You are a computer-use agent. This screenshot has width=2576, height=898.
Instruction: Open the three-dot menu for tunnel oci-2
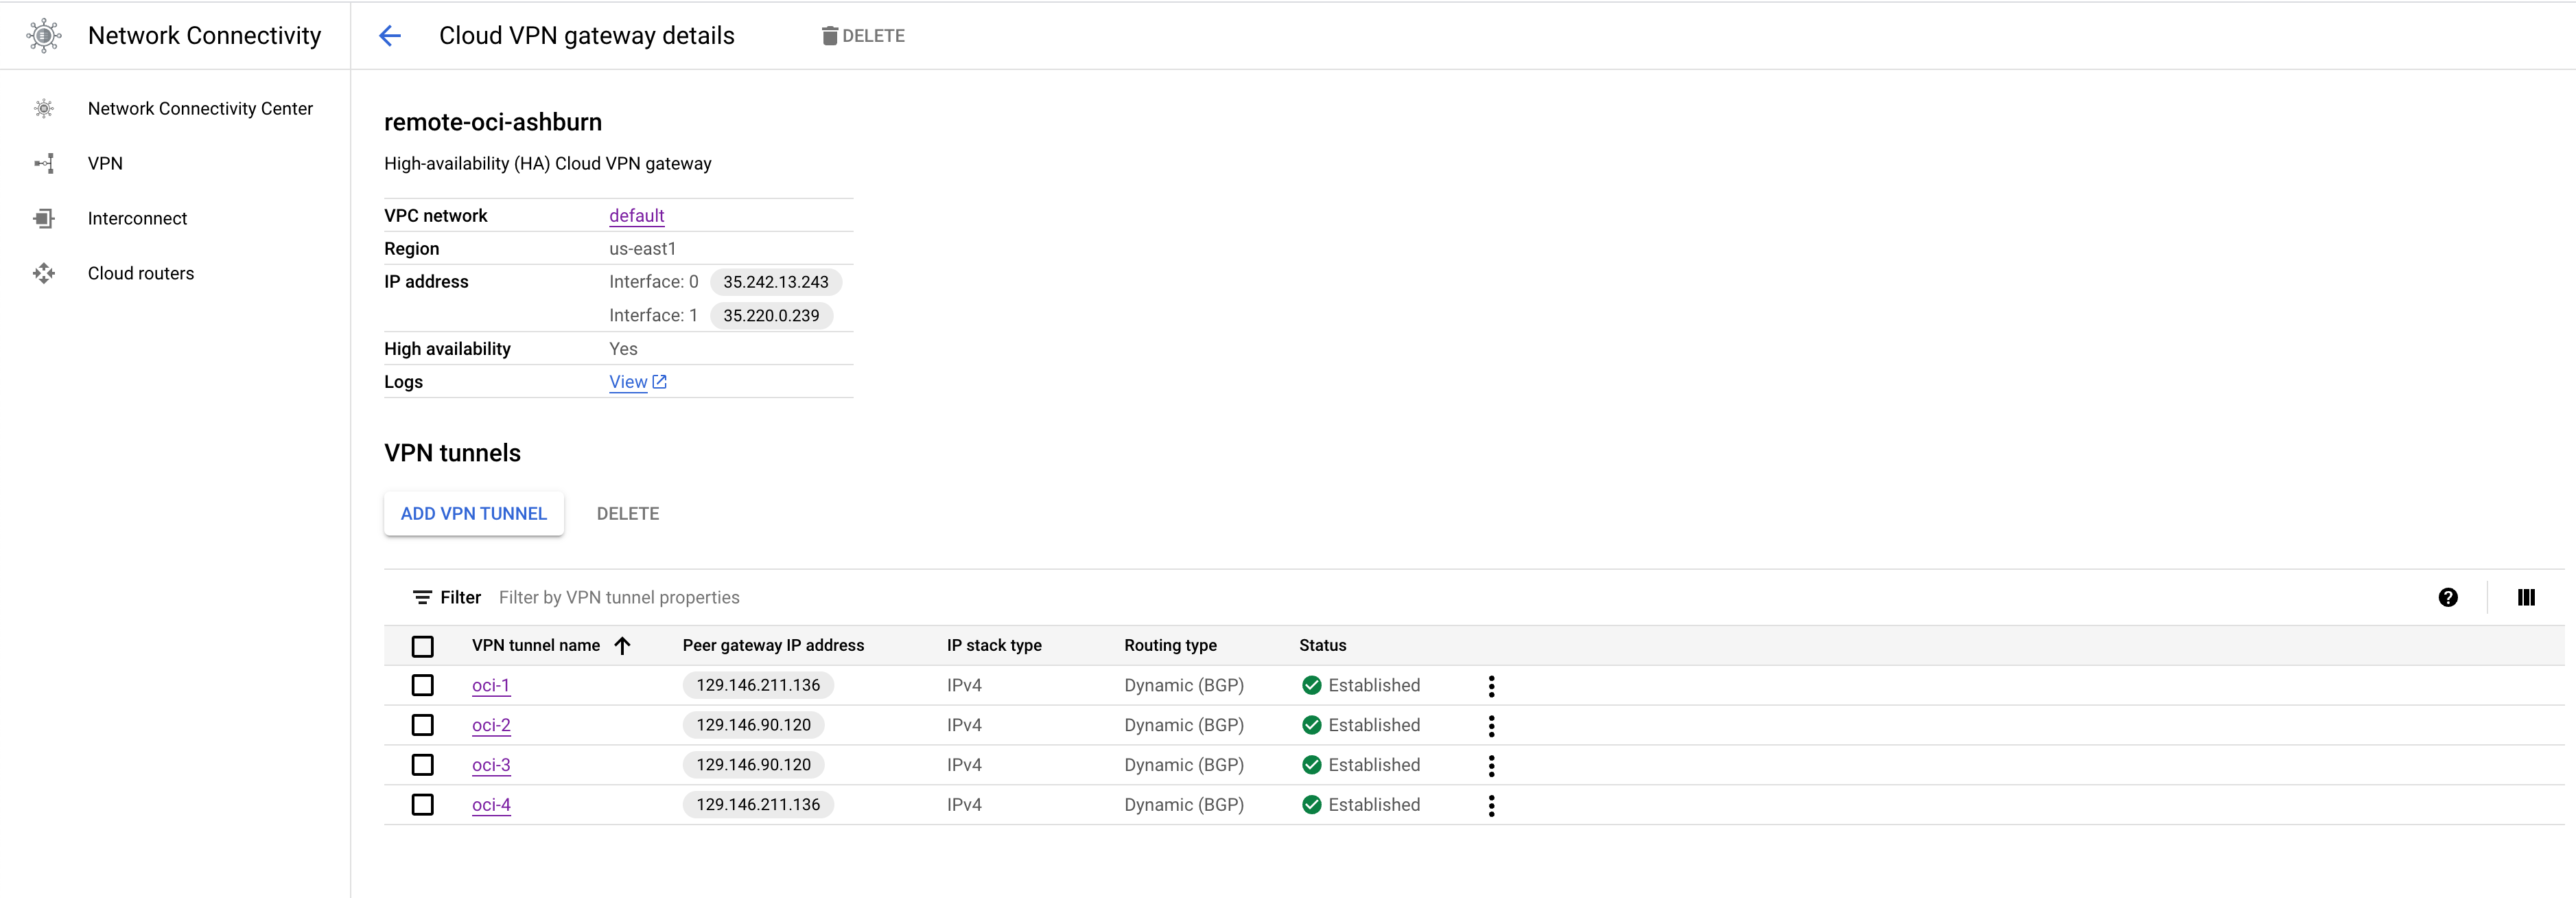pyautogui.click(x=1491, y=726)
